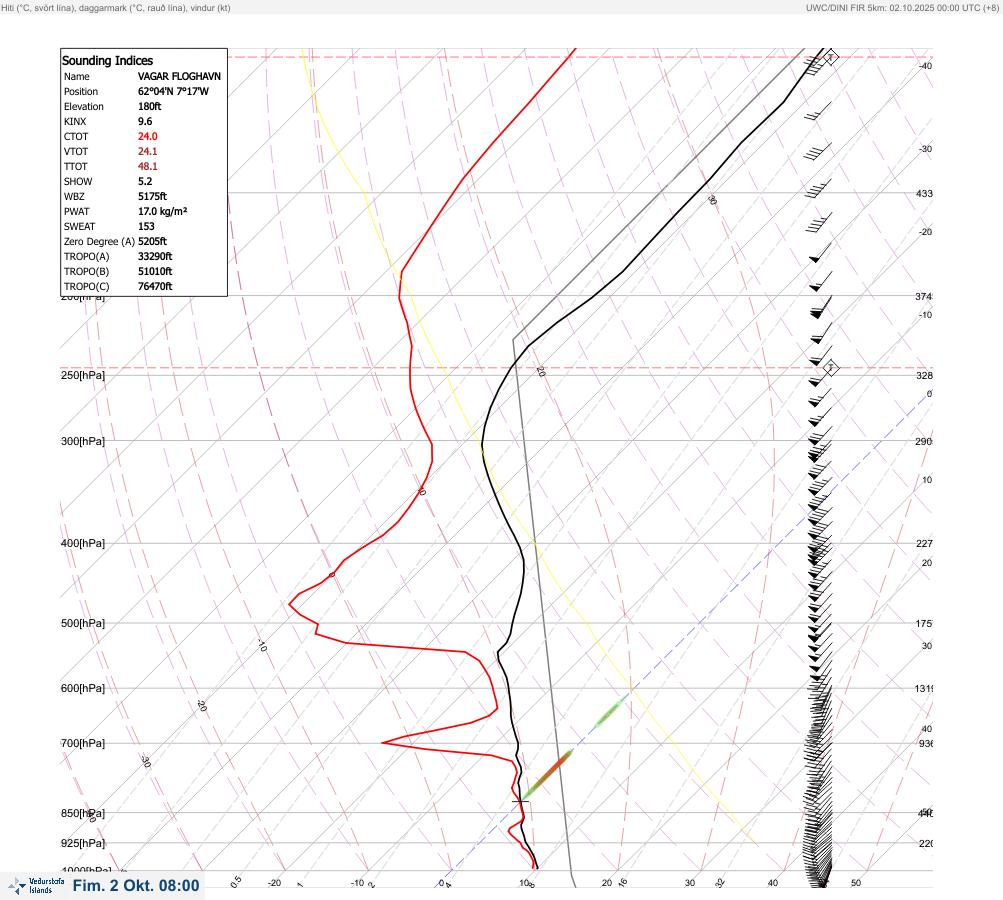The image size is (1003, 900).
Task: Click the '500[hPa]' pressure level label
Action: tap(83, 624)
